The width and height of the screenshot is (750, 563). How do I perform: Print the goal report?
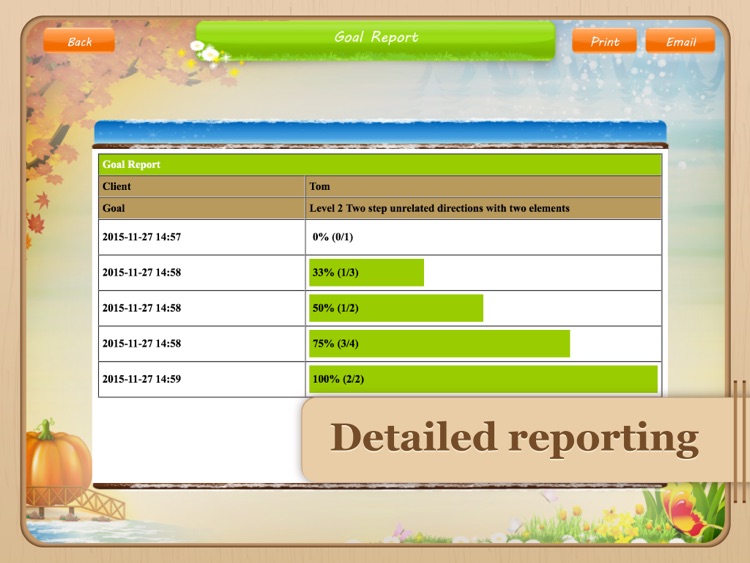pyautogui.click(x=604, y=40)
